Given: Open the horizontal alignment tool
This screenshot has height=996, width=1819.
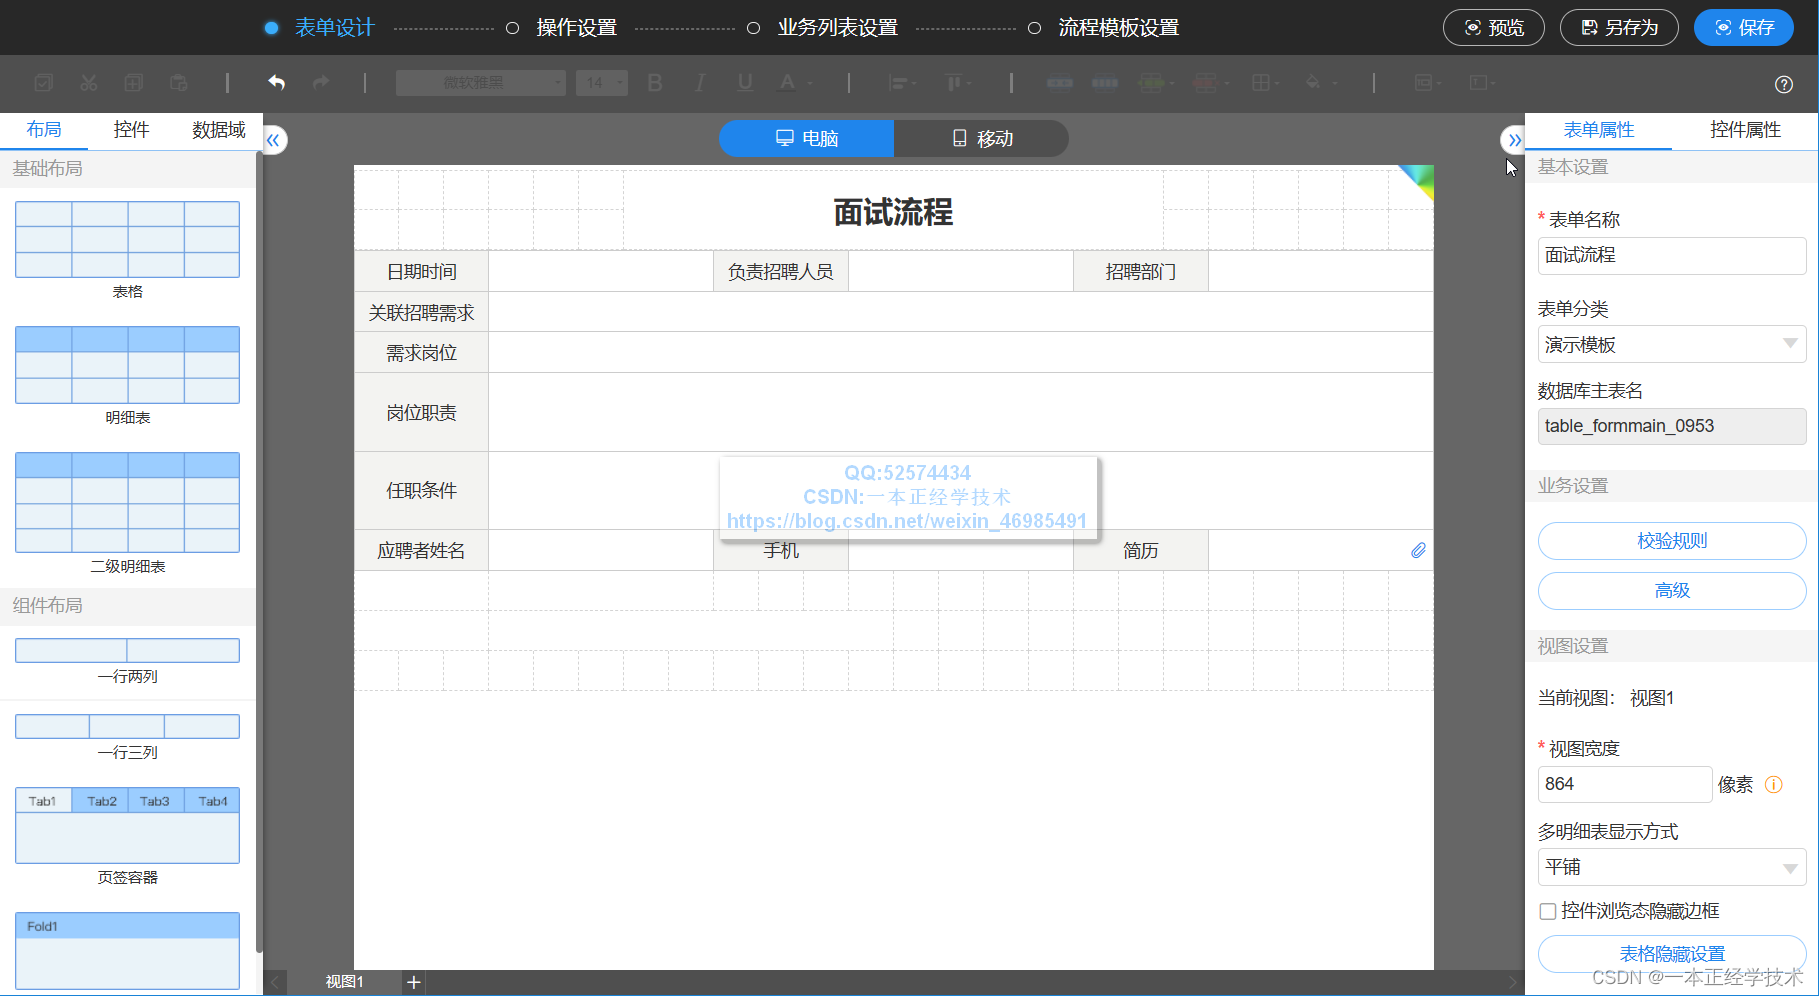Looking at the screenshot, I should coord(898,83).
